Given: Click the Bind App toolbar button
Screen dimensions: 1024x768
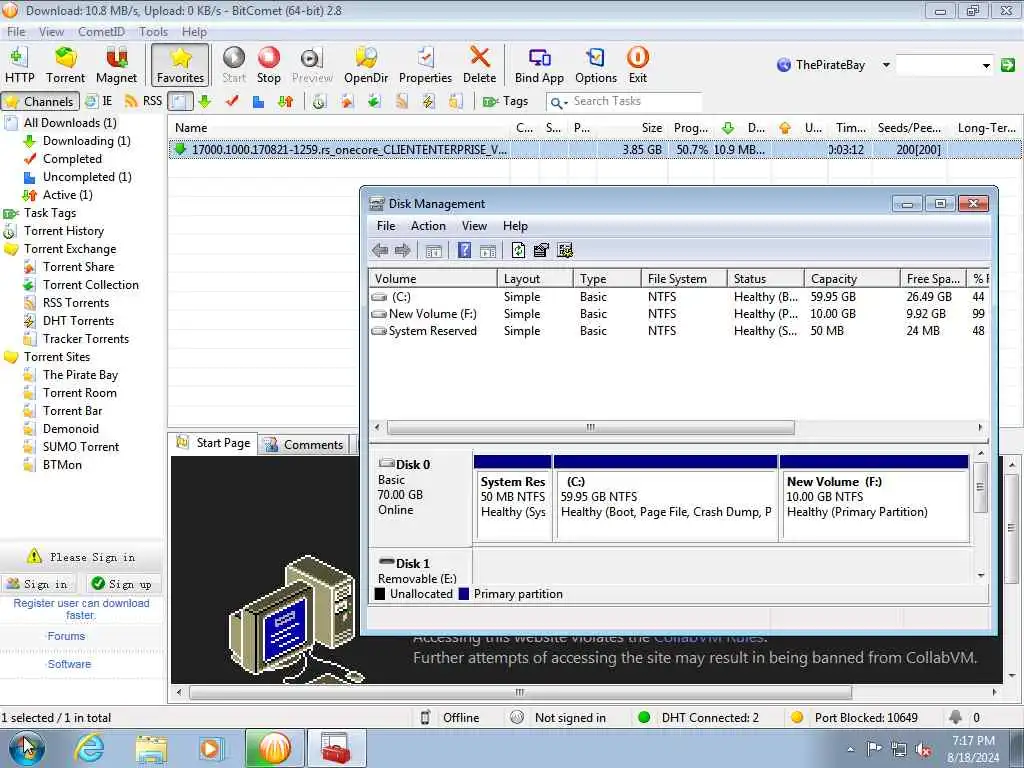Looking at the screenshot, I should coord(539,65).
